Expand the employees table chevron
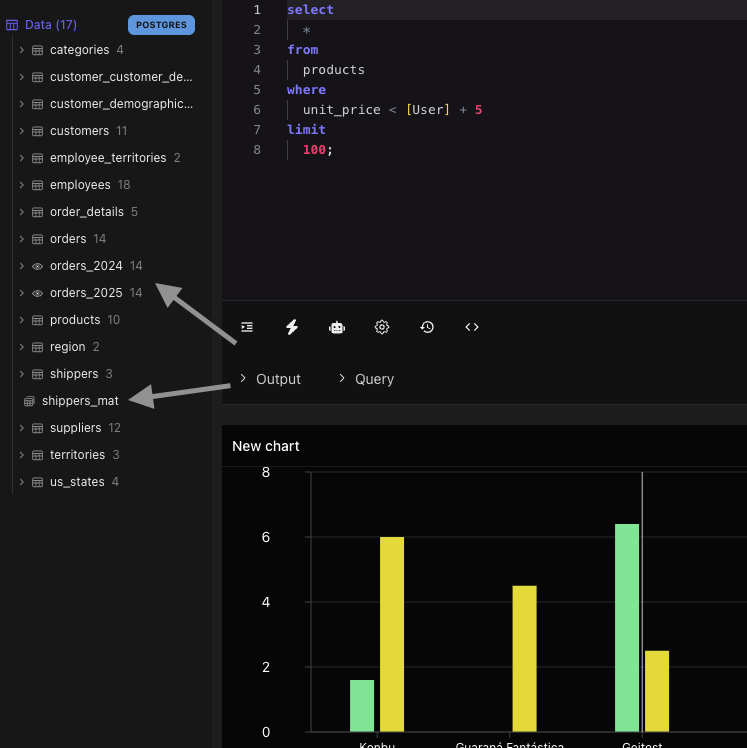The image size is (747, 748). (x=21, y=185)
